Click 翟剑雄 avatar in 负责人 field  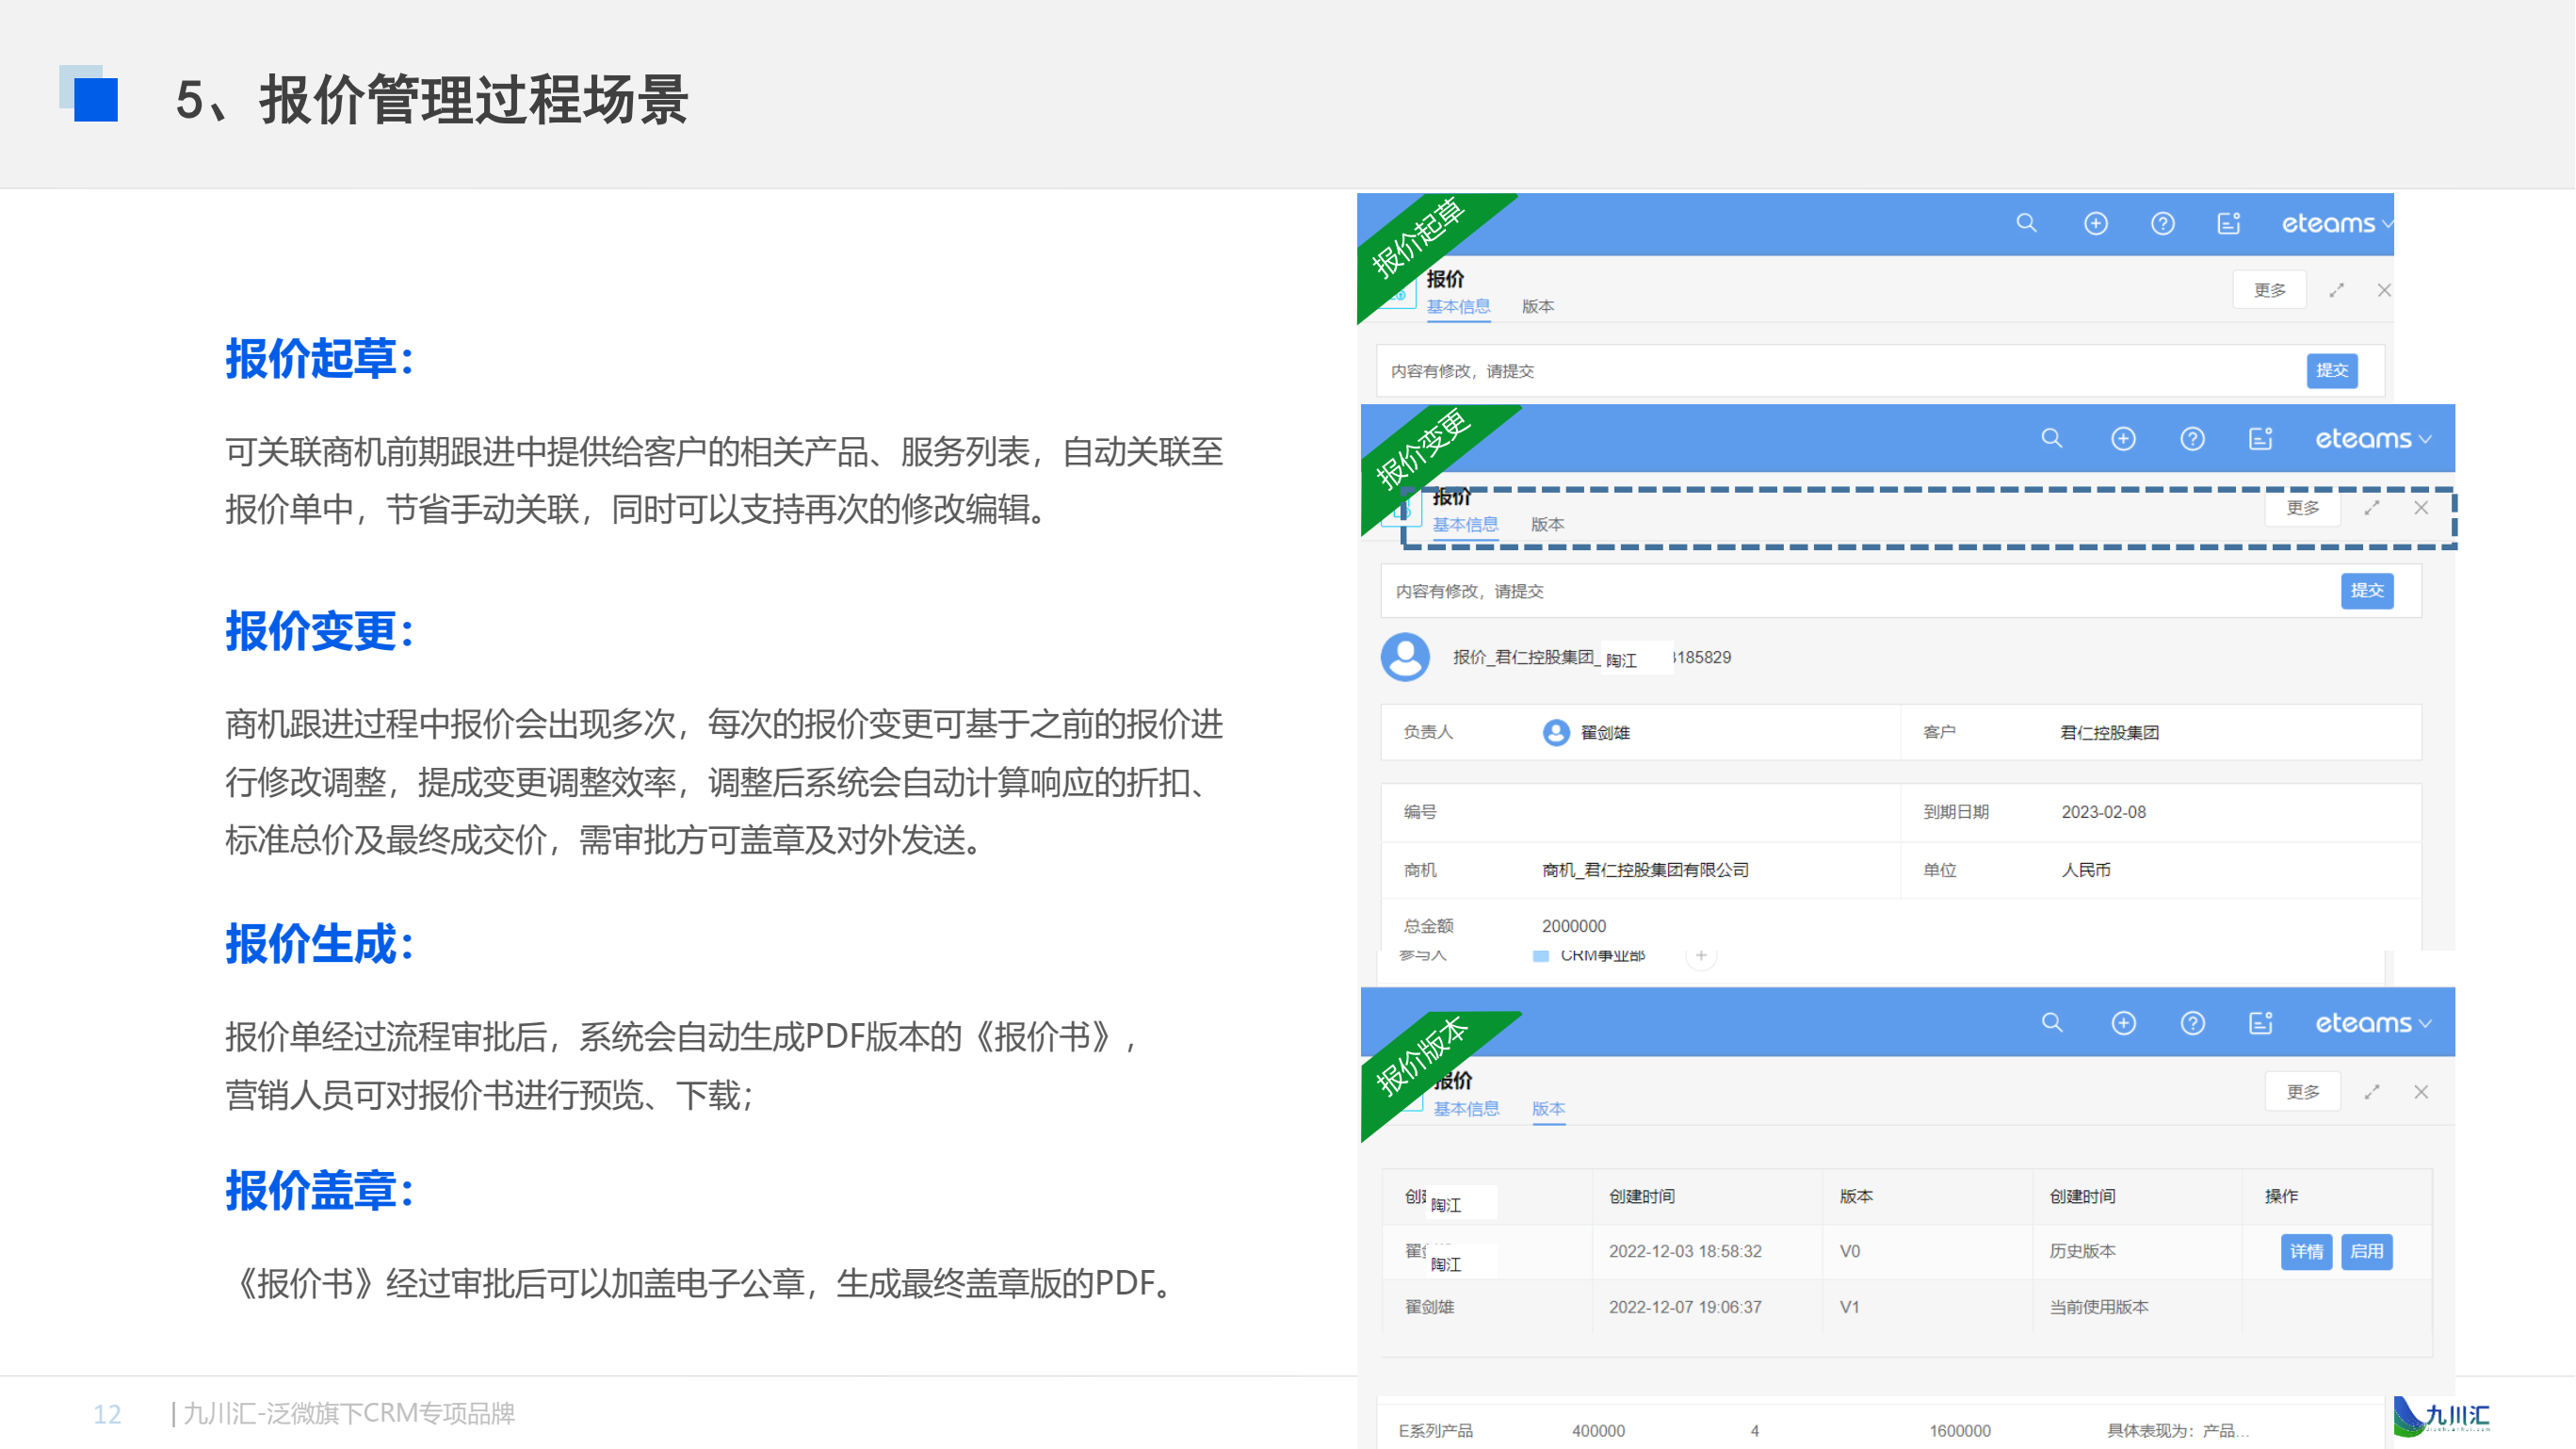coord(1555,732)
